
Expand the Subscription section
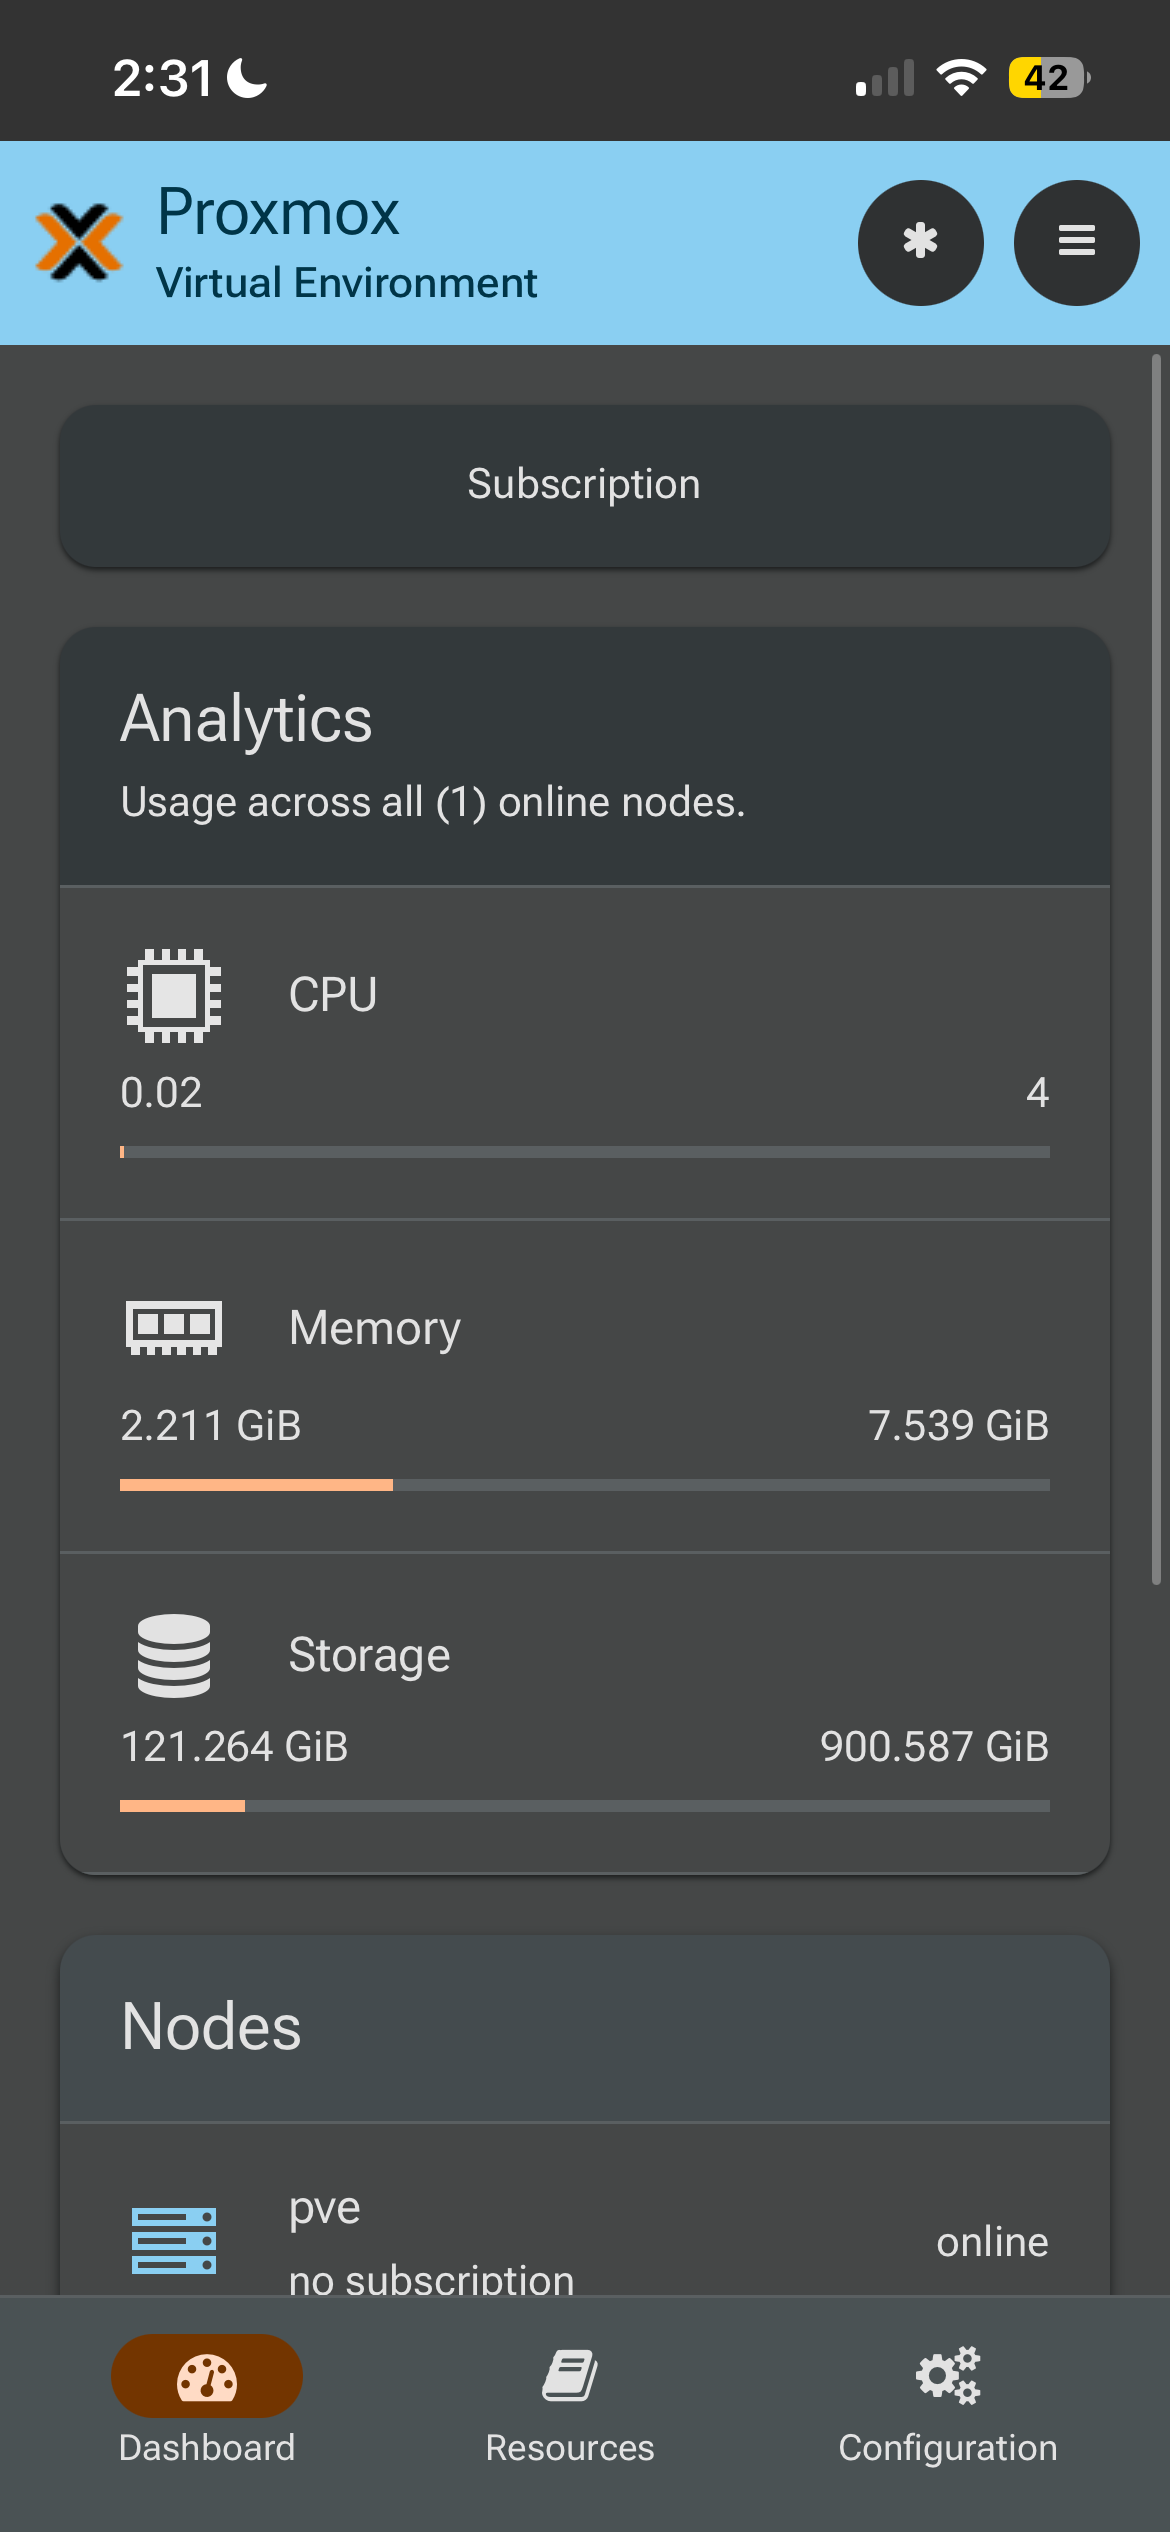click(585, 485)
